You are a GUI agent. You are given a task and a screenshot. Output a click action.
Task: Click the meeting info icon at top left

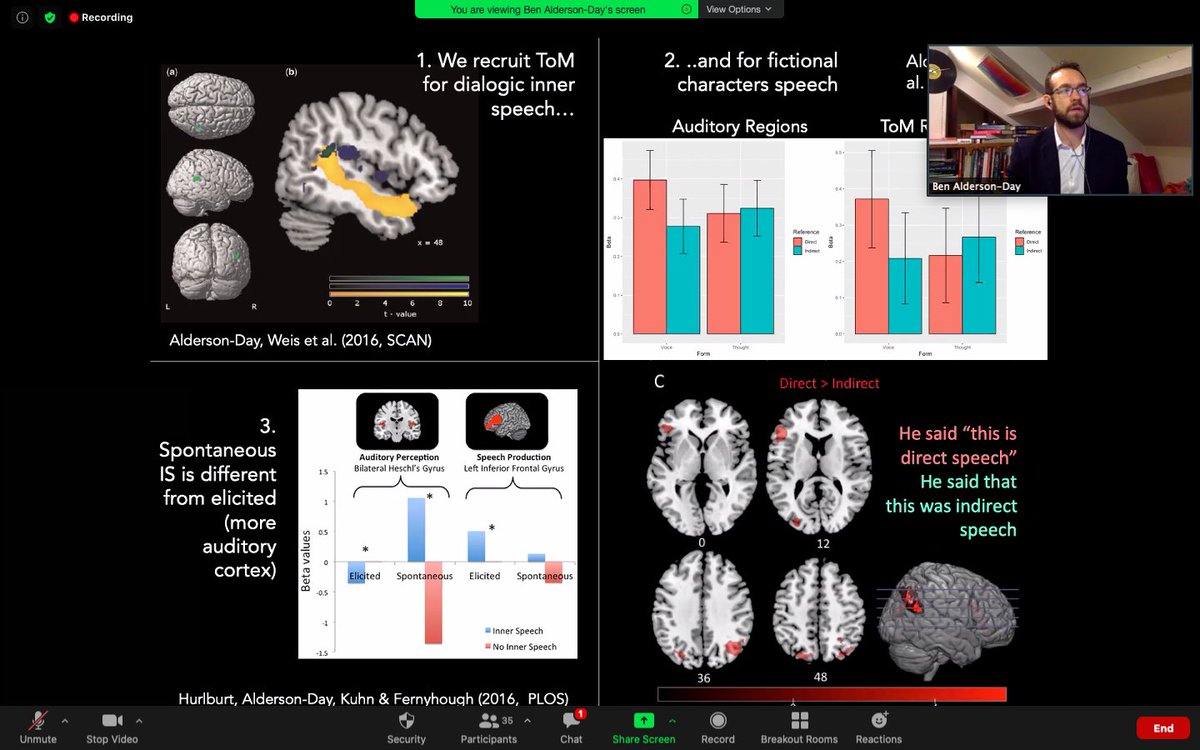click(23, 17)
